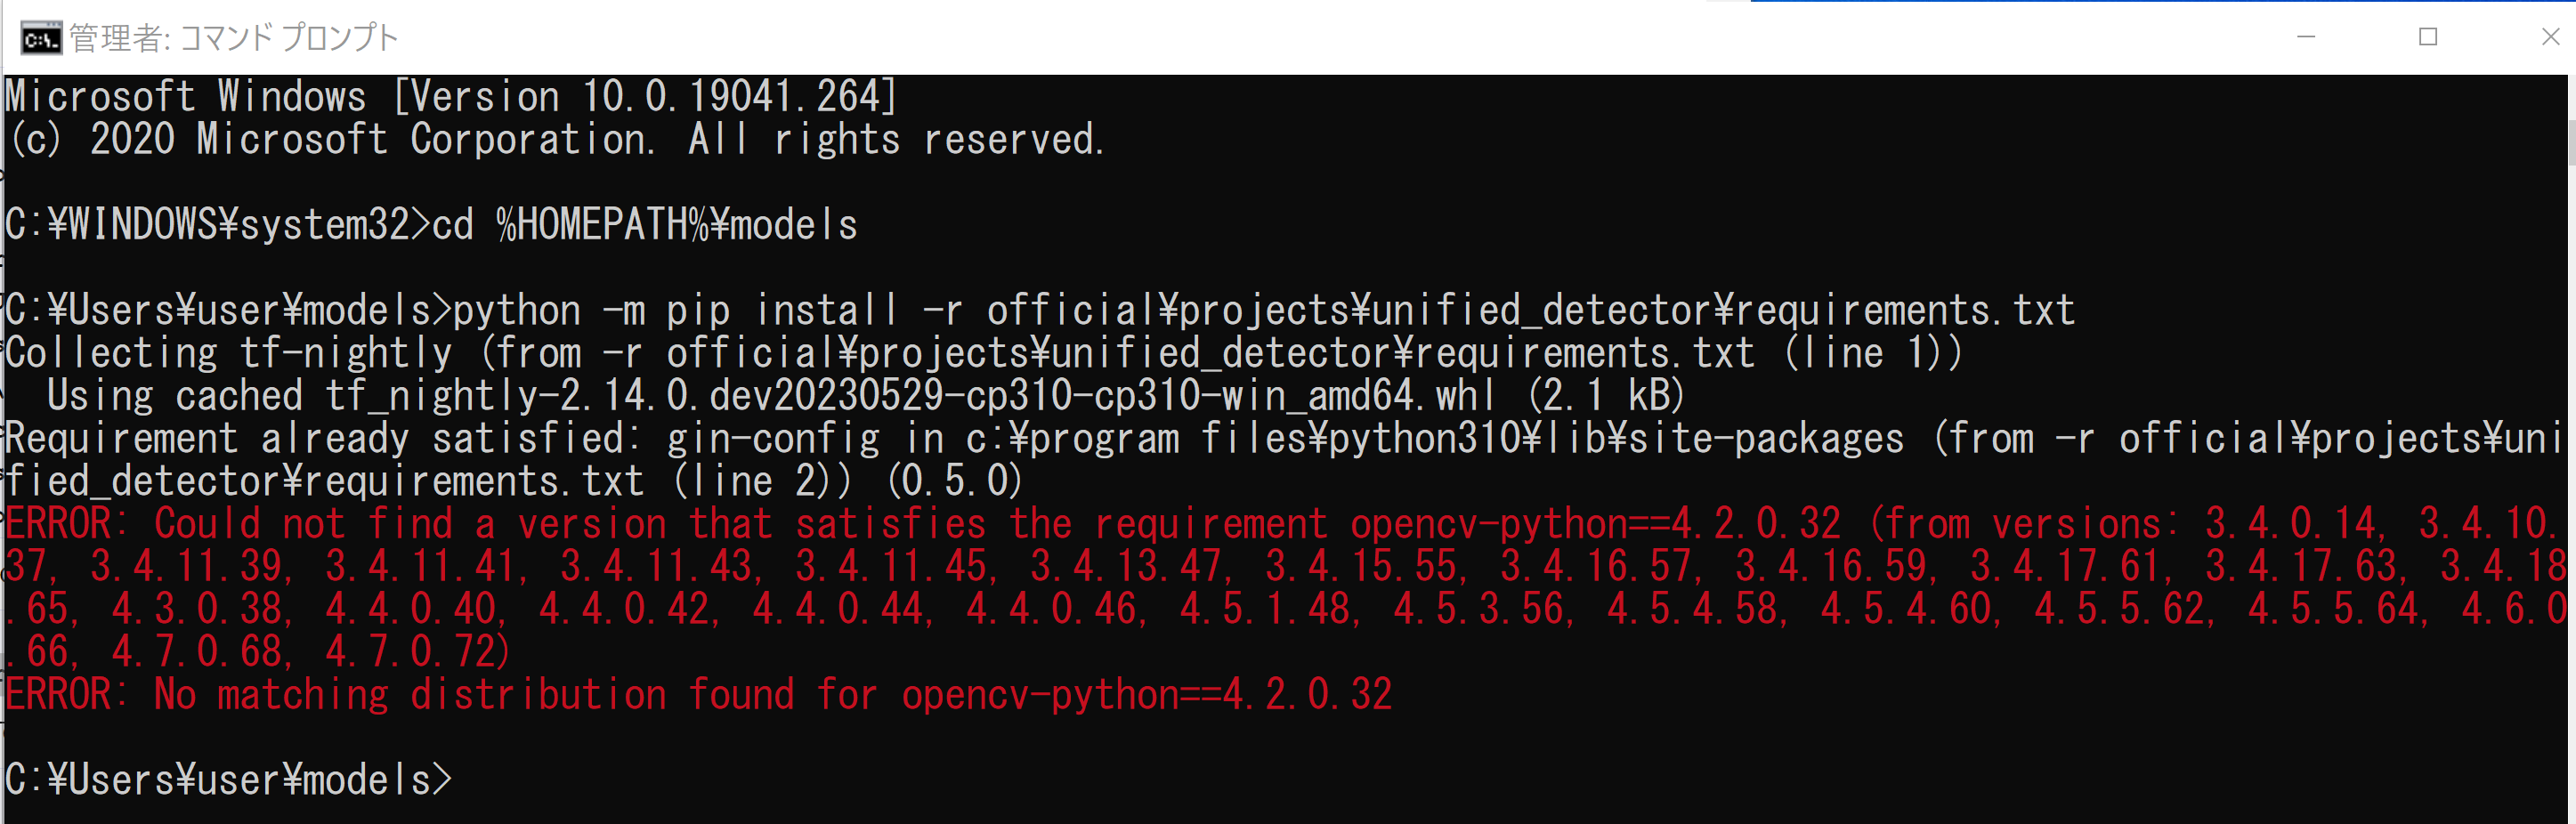Viewport: 2576px width, 824px height.
Task: Click the Collecting tf-nightly output line
Action: click(984, 354)
